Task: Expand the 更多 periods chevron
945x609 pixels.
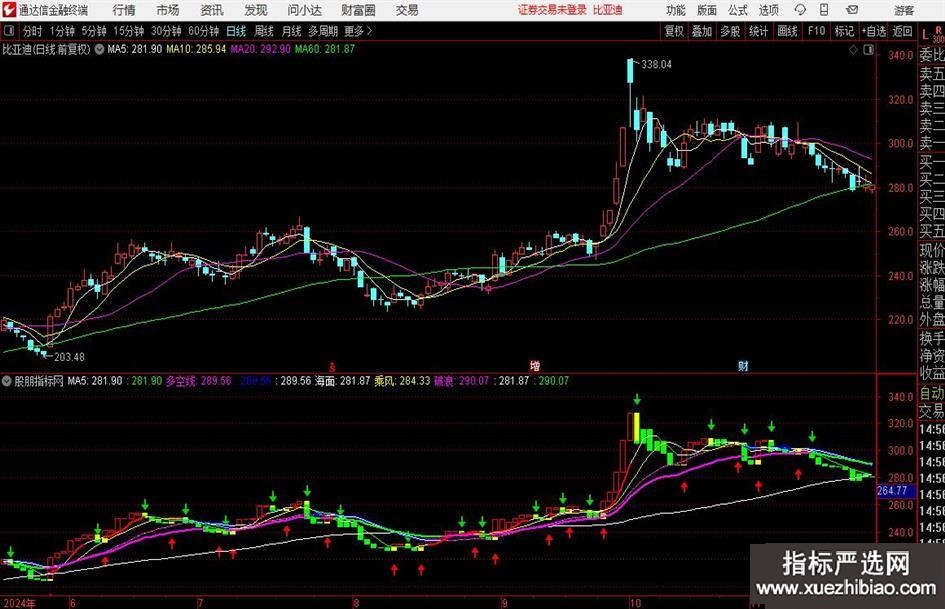Action: (369, 31)
